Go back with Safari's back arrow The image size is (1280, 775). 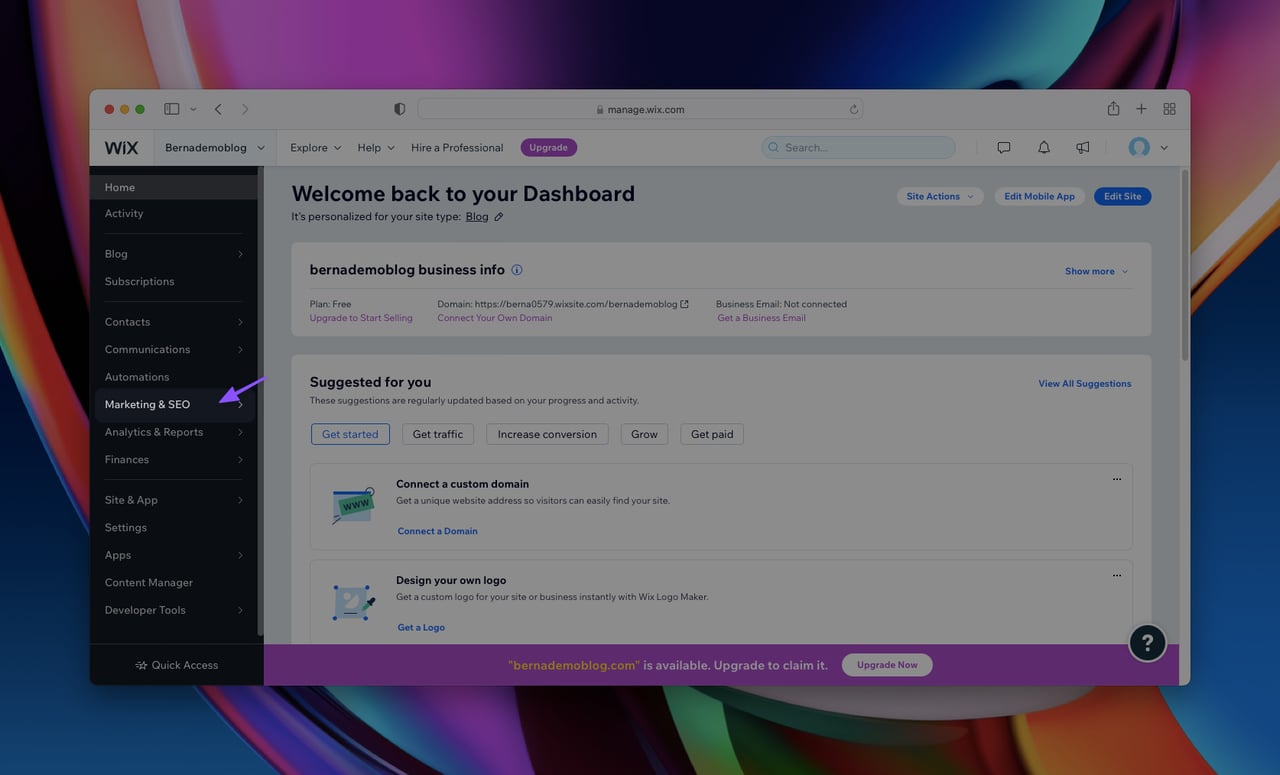[218, 109]
